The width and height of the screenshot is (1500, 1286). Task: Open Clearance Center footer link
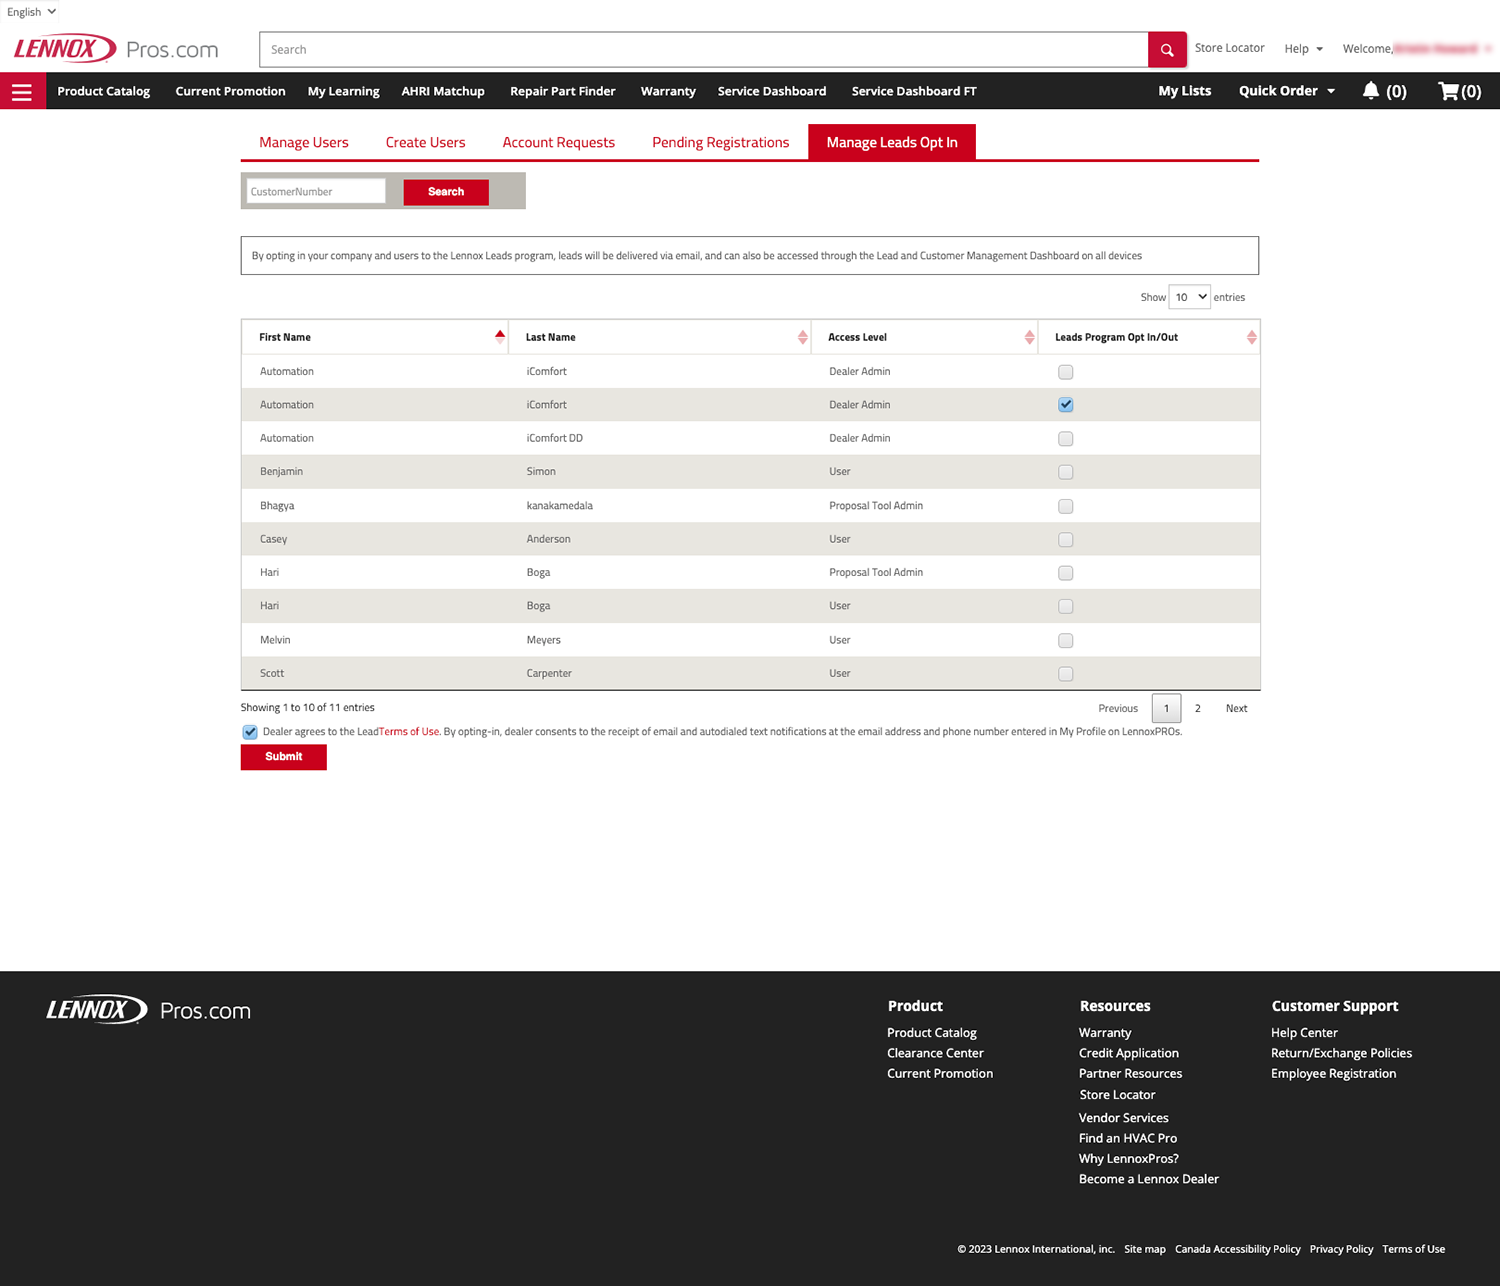tap(935, 1053)
